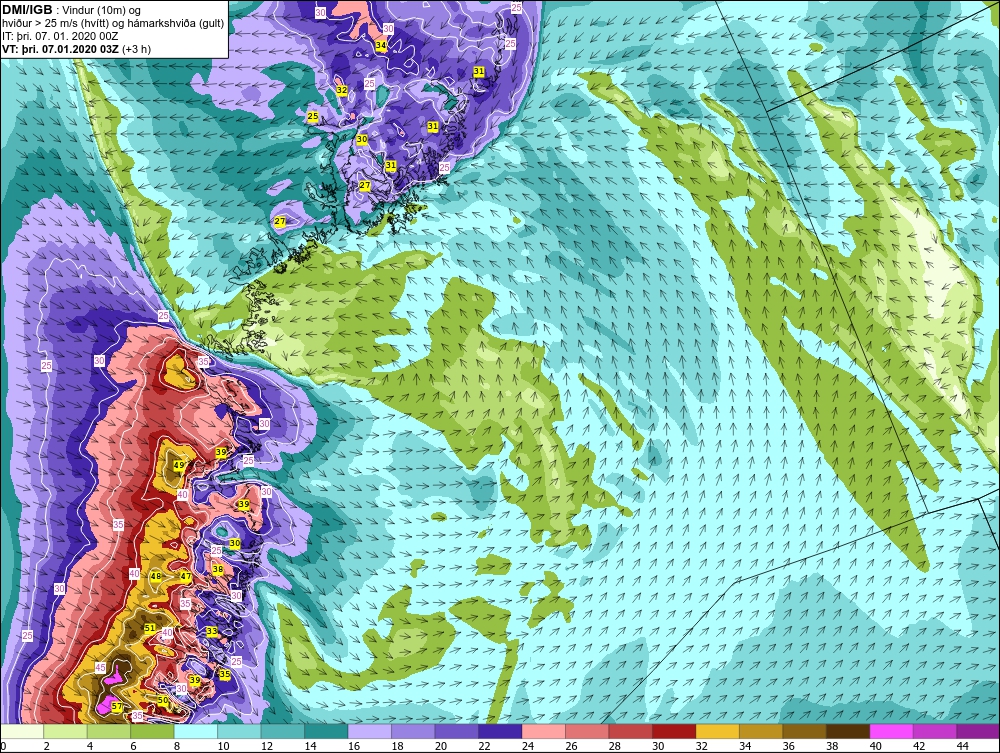Viewport: 1000px width, 753px height.
Task: Pick the 16–18 m/s lavender legend swatch
Action: tap(370, 731)
